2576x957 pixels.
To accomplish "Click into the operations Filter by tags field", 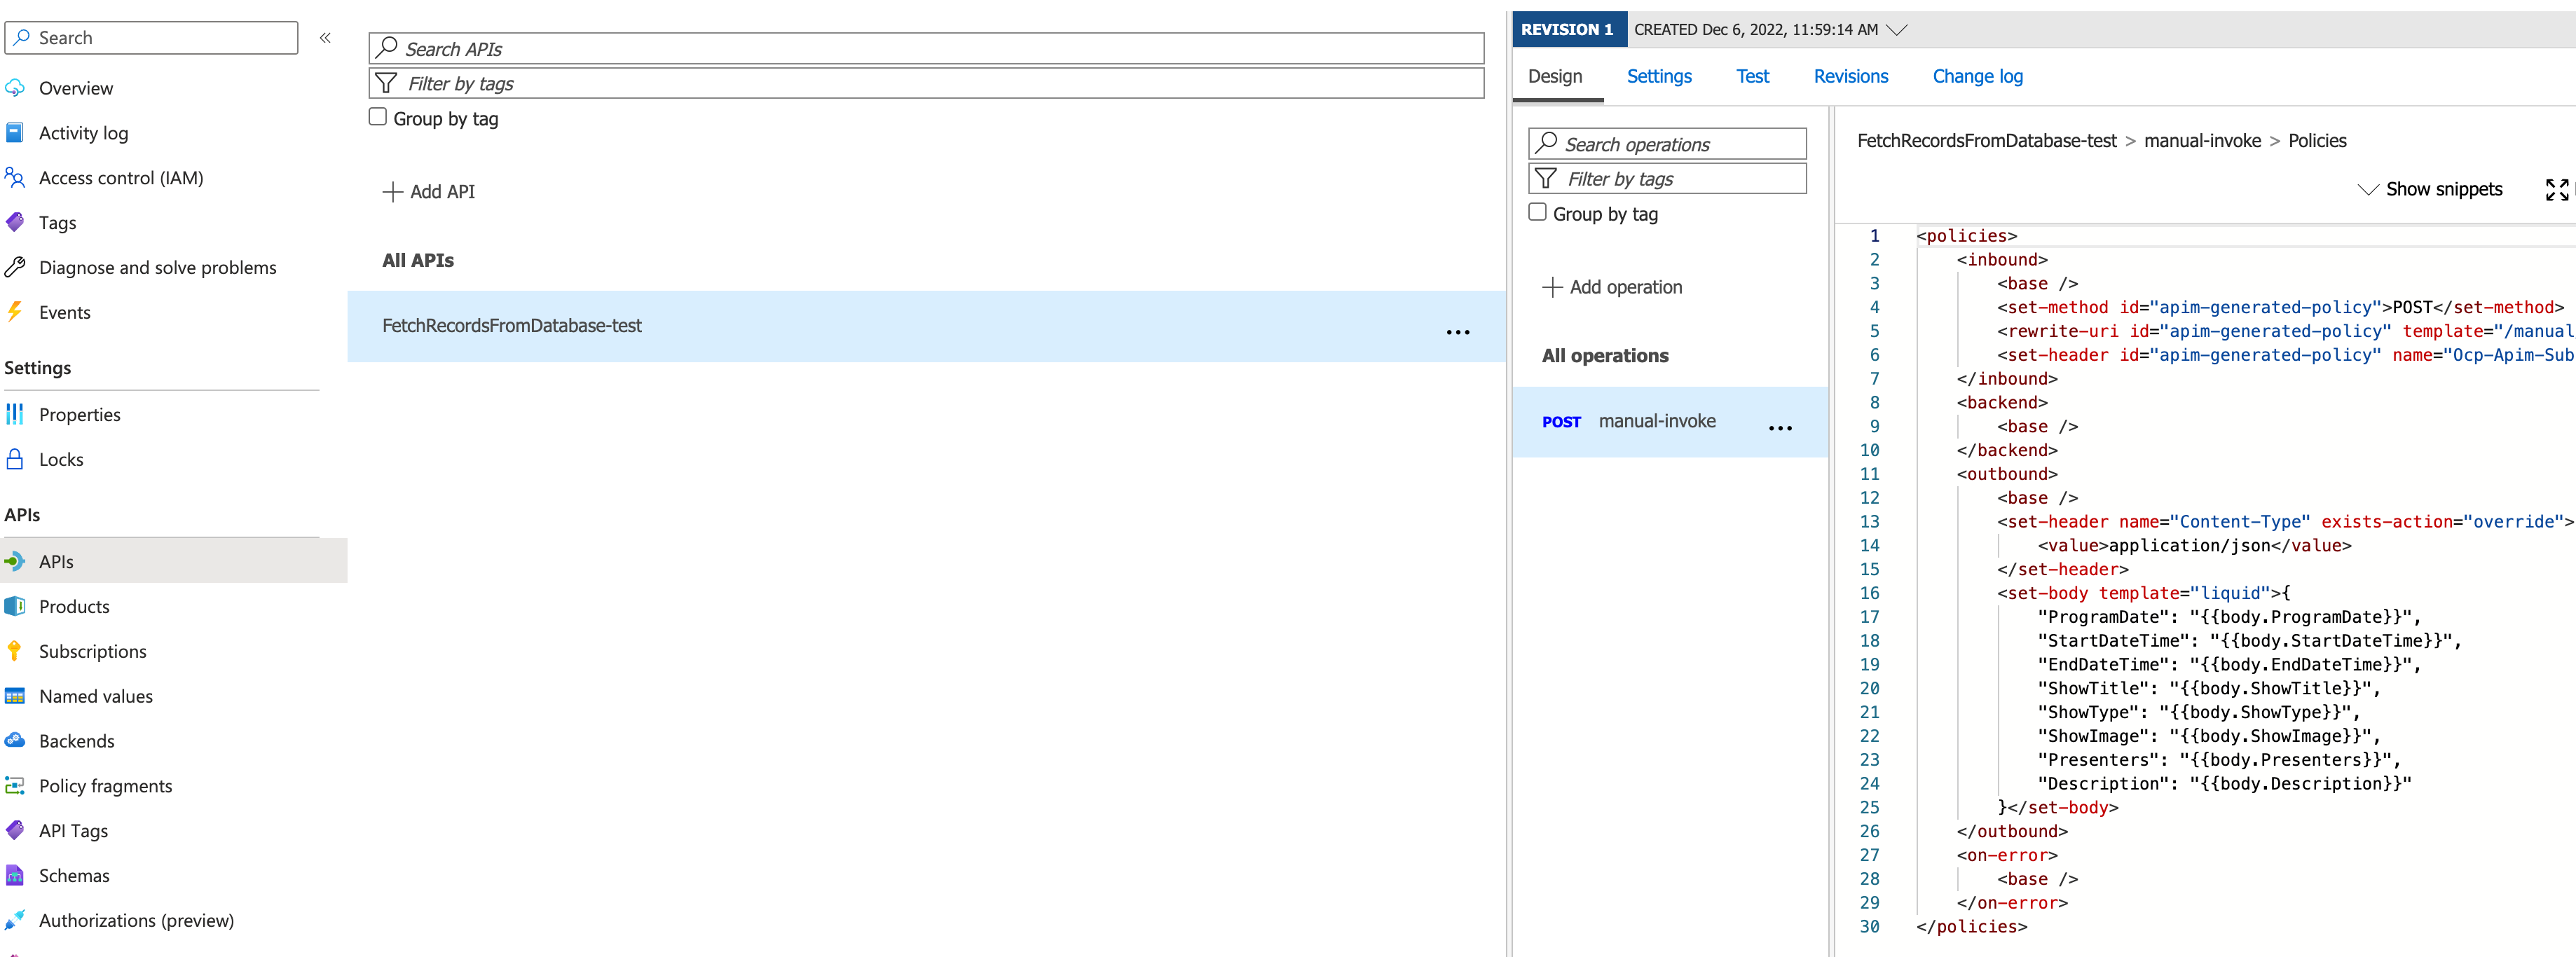I will [1667, 178].
